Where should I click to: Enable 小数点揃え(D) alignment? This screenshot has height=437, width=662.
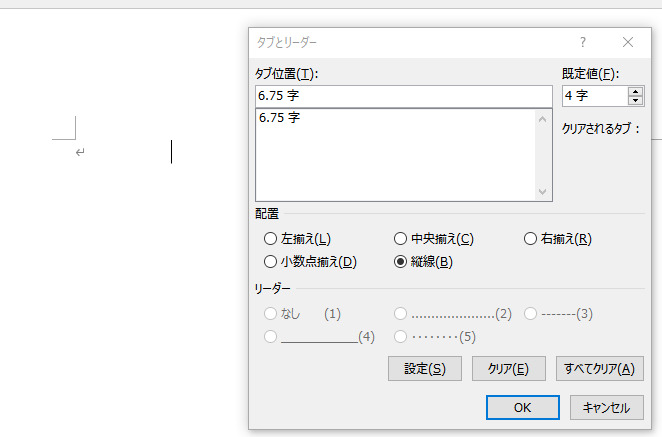pyautogui.click(x=270, y=262)
